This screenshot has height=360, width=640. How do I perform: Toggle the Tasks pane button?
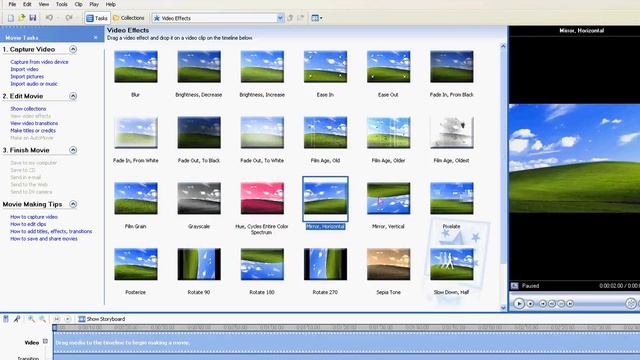(97, 18)
